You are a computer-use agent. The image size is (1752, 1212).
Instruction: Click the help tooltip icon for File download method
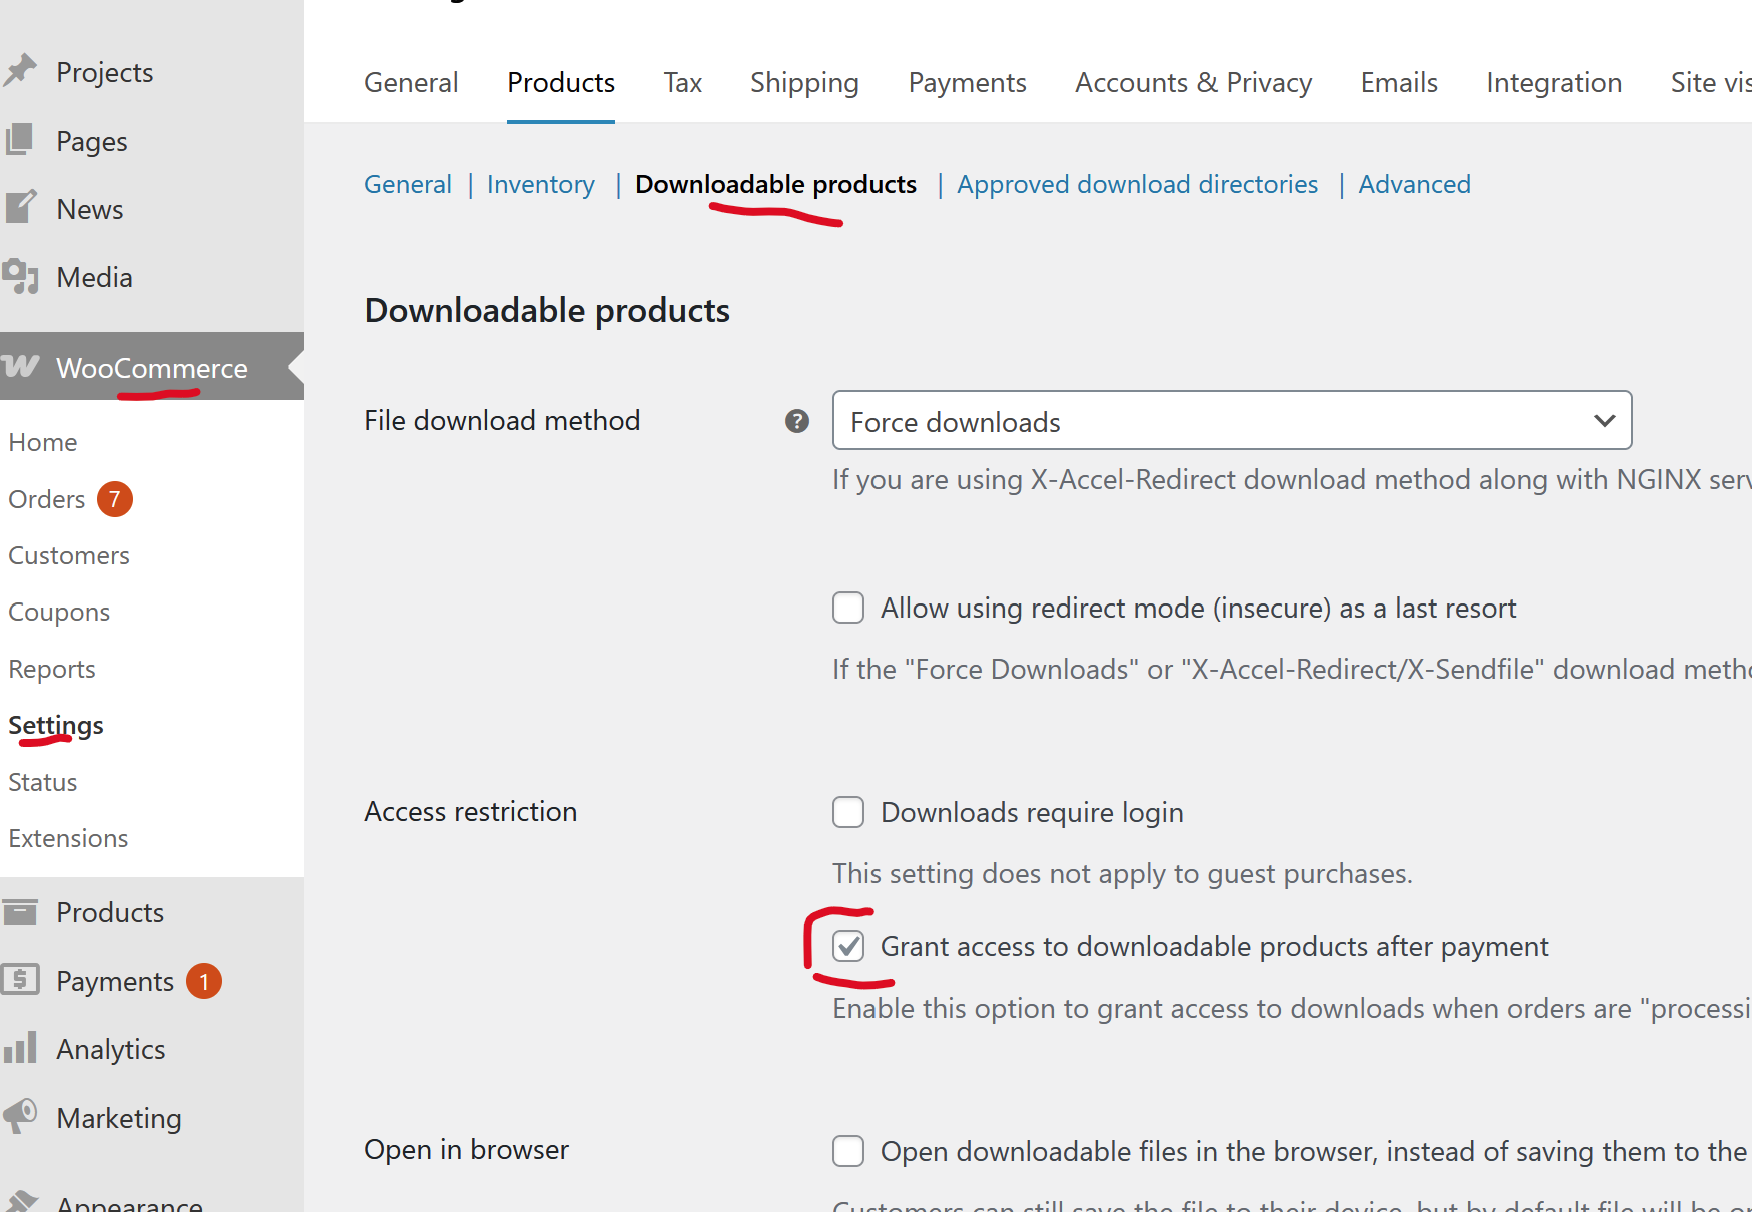click(x=797, y=421)
